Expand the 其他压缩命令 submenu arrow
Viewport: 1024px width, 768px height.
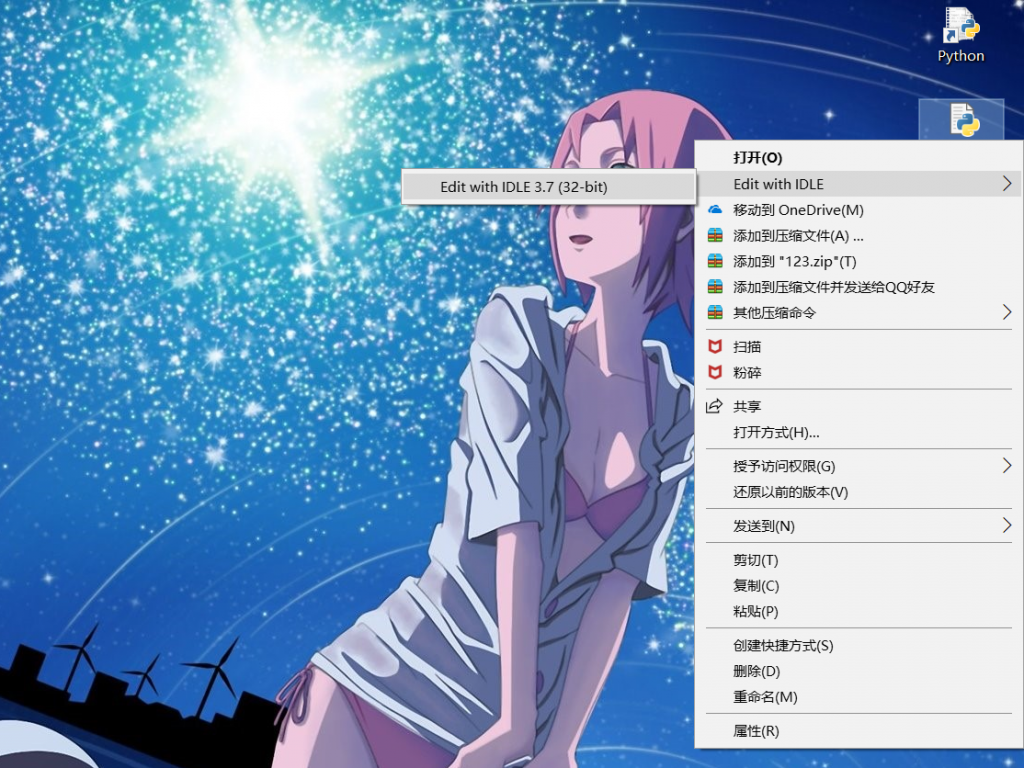pos(1006,313)
